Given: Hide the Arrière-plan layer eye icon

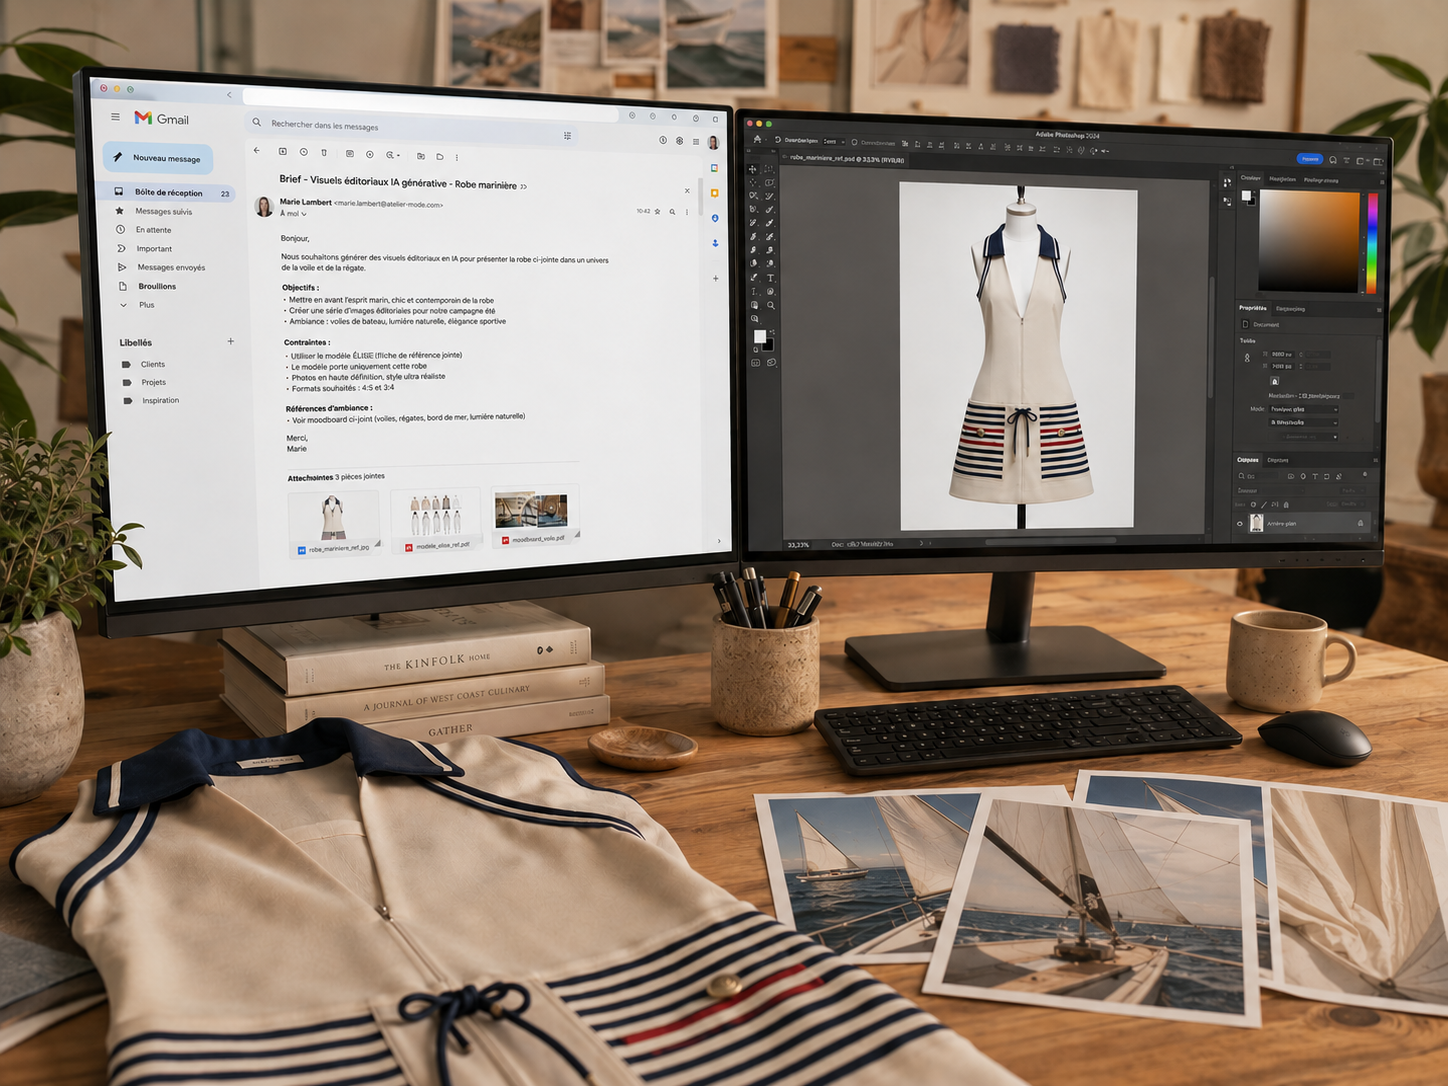Looking at the screenshot, I should [1240, 523].
